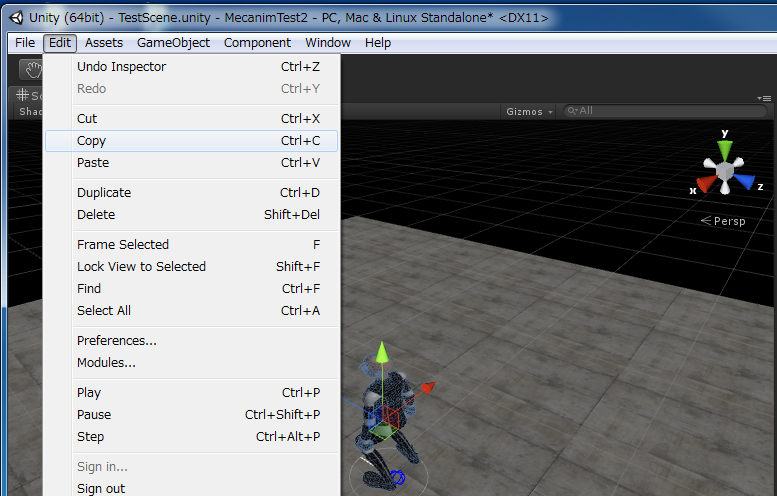This screenshot has height=496, width=777.
Task: Click the red X move handle on the character
Action: (x=429, y=387)
